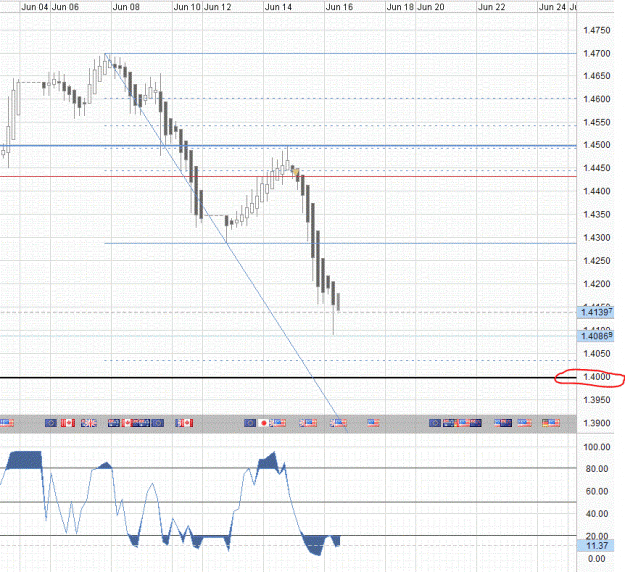Click the 1.3900 price axis label
The image size is (625, 572).
[x=597, y=423]
